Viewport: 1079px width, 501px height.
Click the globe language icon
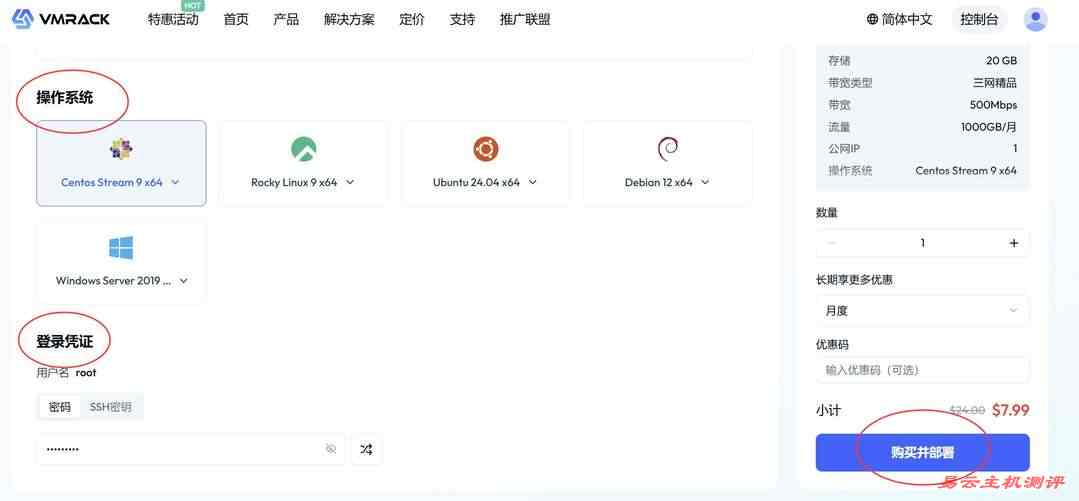click(873, 19)
